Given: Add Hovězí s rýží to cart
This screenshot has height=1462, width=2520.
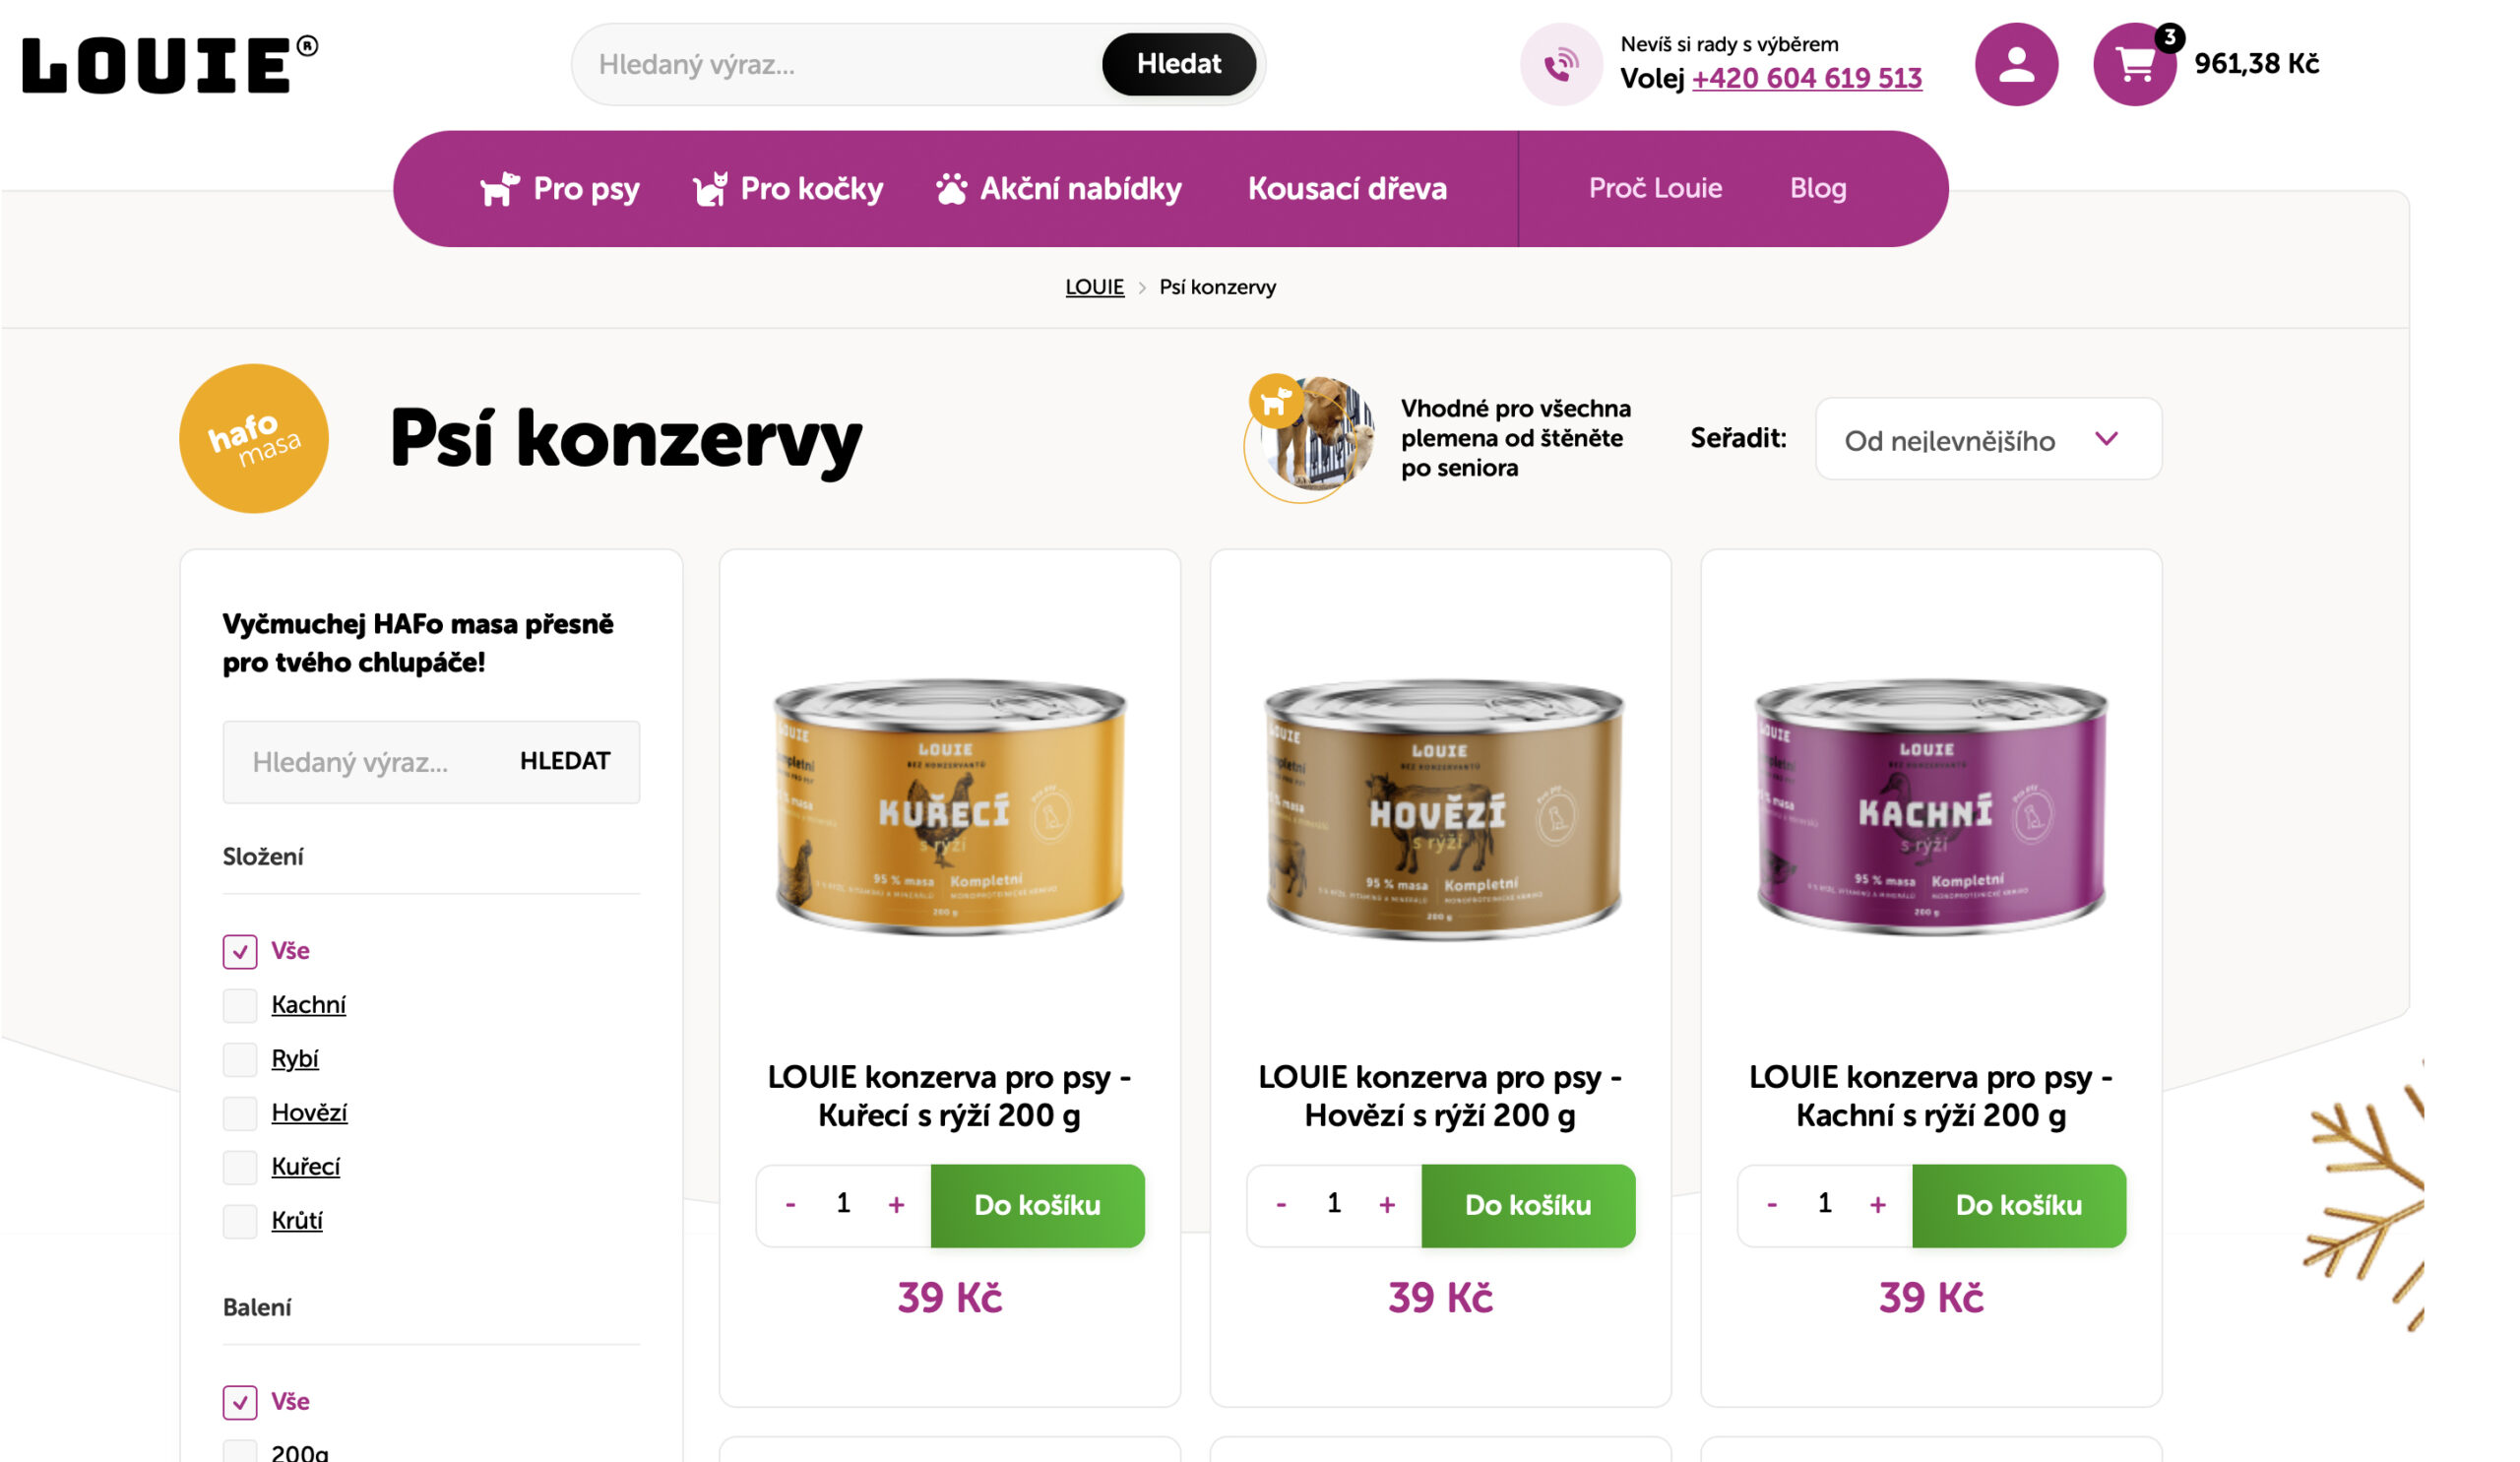Looking at the screenshot, I should (1528, 1205).
